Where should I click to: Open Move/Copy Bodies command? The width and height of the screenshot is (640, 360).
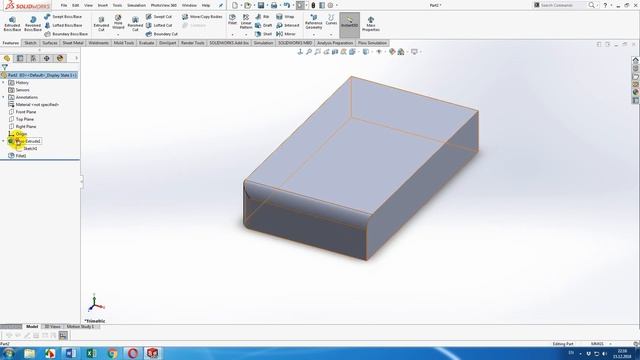(202, 17)
